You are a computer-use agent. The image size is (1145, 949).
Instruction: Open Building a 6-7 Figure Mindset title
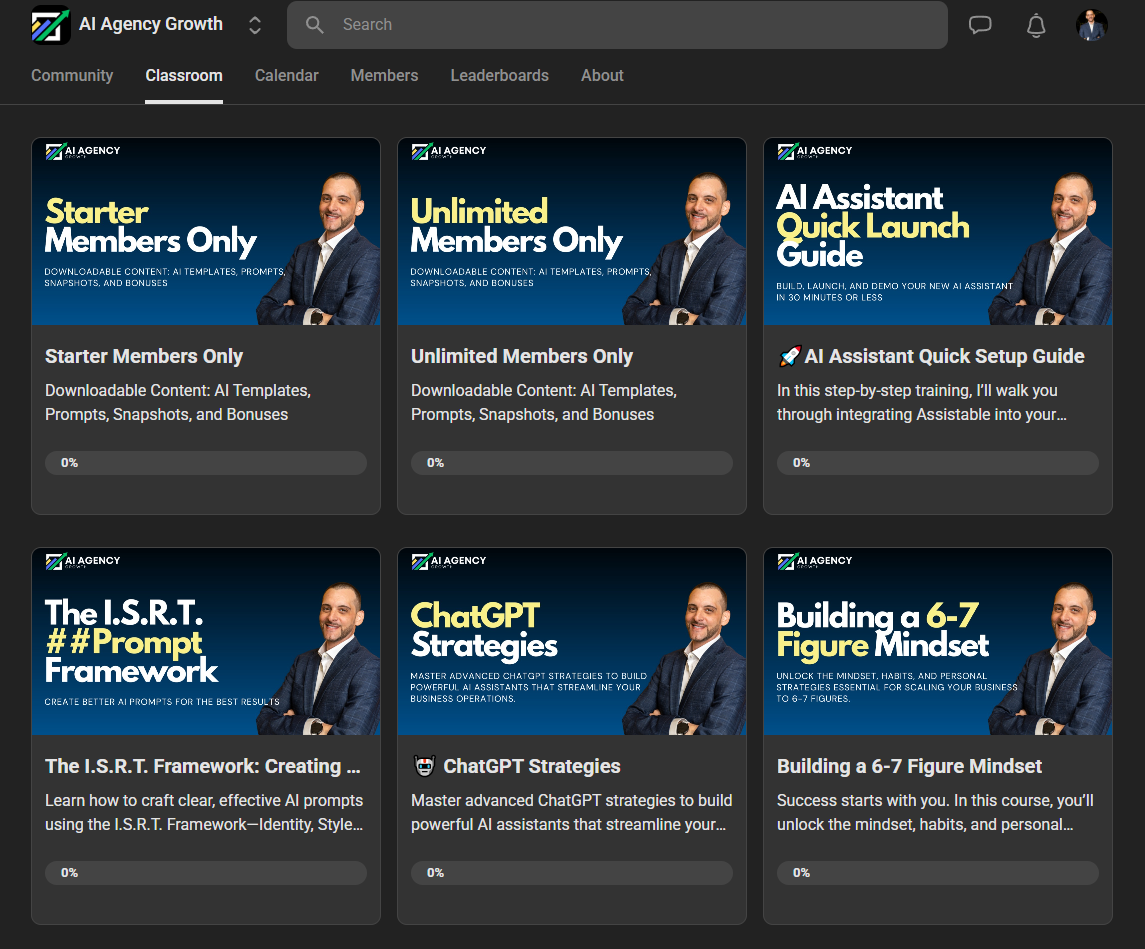[x=909, y=766]
